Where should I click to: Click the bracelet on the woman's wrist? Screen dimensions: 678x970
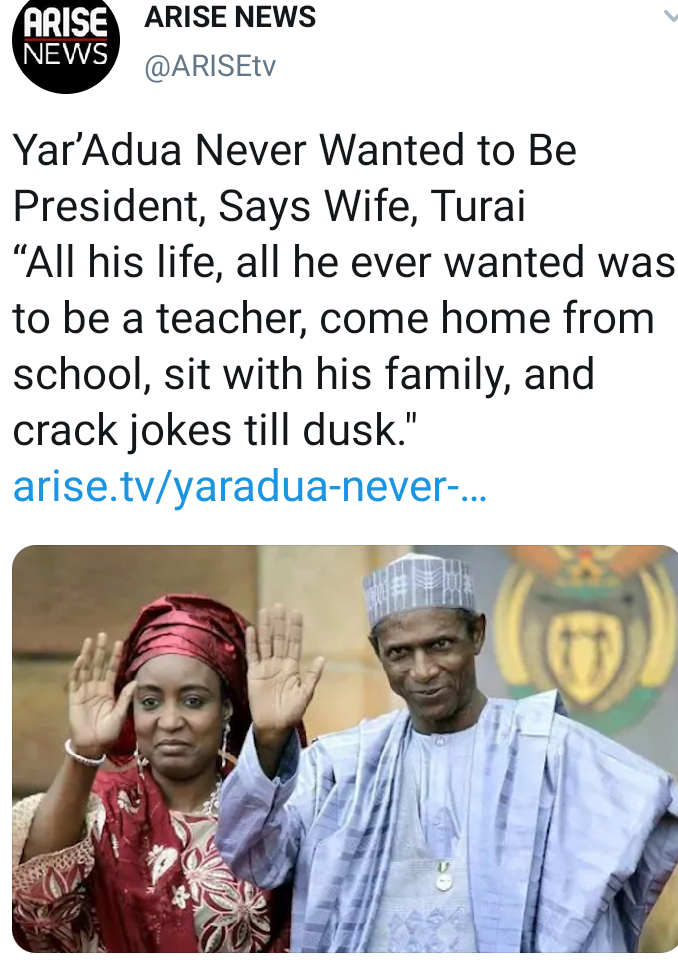pyautogui.click(x=85, y=752)
